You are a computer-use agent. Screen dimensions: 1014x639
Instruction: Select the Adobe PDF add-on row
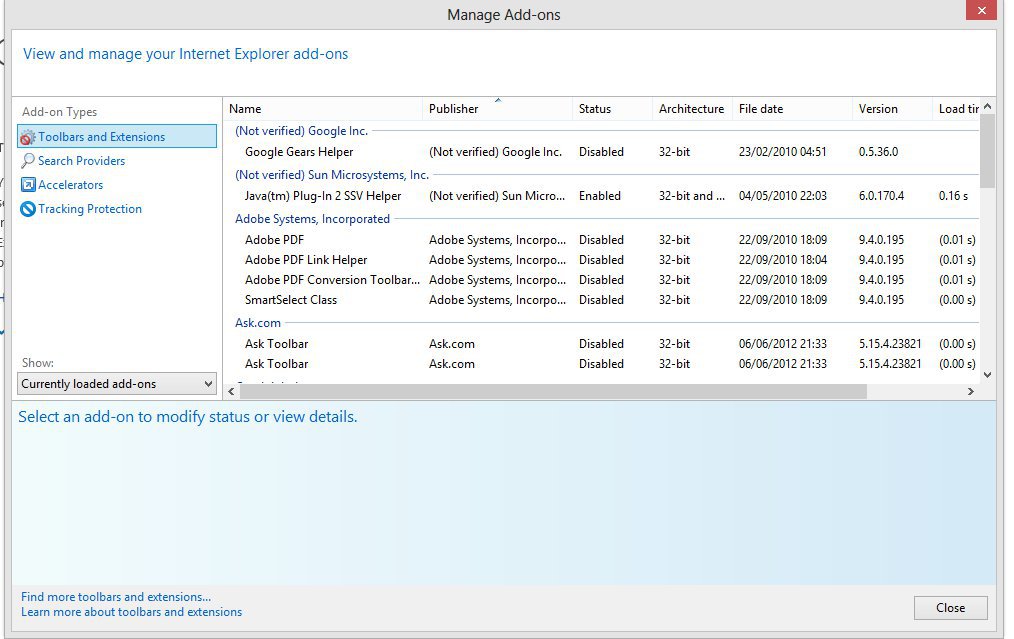point(601,240)
